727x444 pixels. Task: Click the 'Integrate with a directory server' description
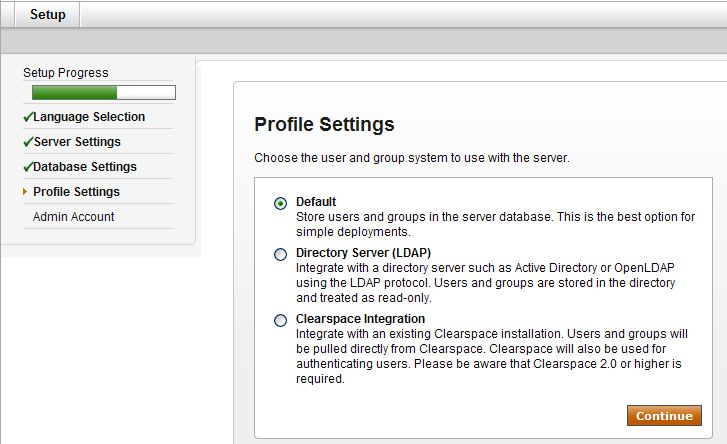coord(485,283)
